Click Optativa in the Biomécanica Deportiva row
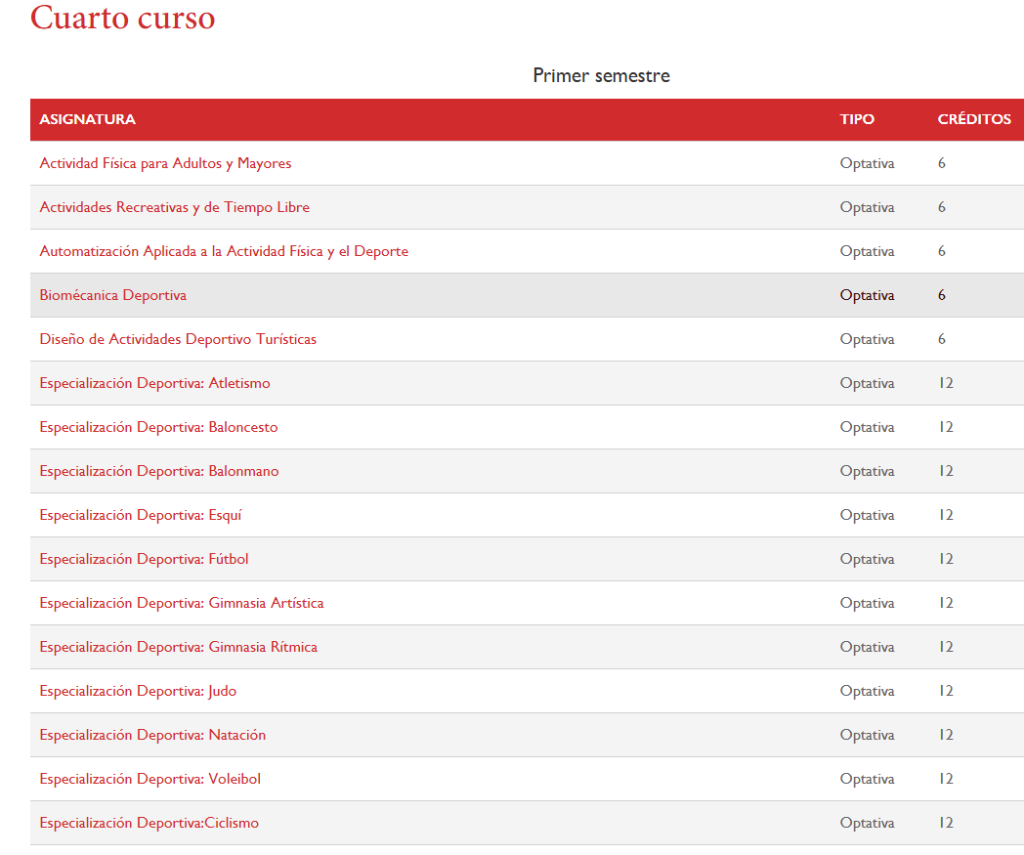Screen dimensions: 1024x855 (867, 295)
